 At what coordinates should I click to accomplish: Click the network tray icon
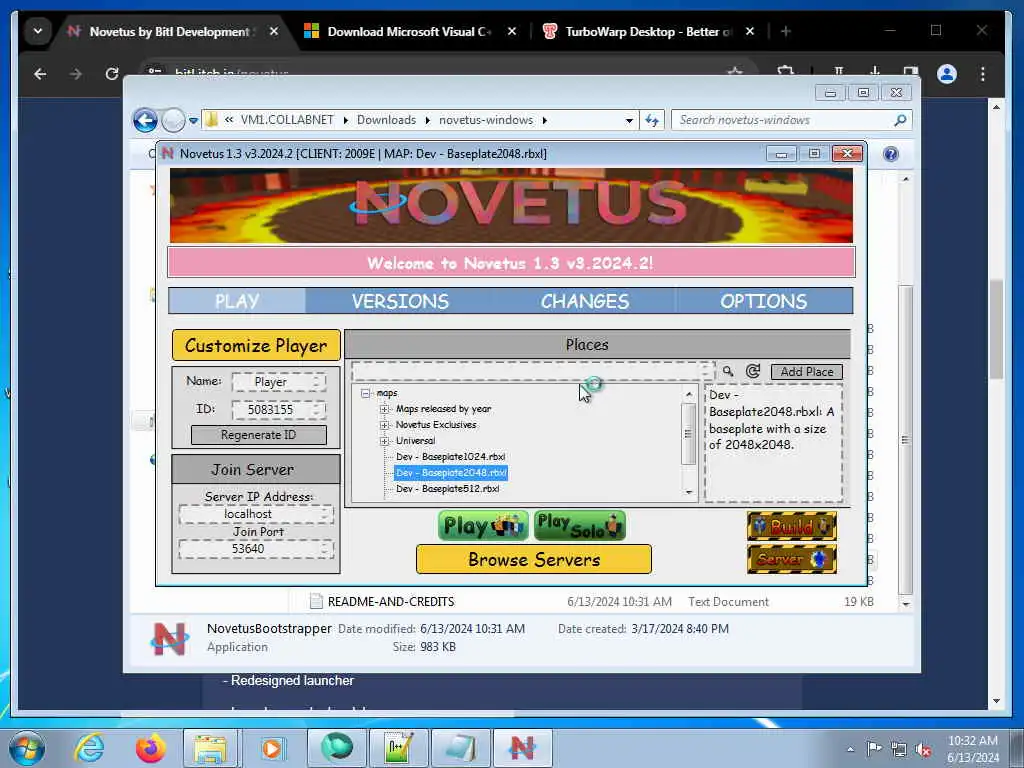click(899, 750)
